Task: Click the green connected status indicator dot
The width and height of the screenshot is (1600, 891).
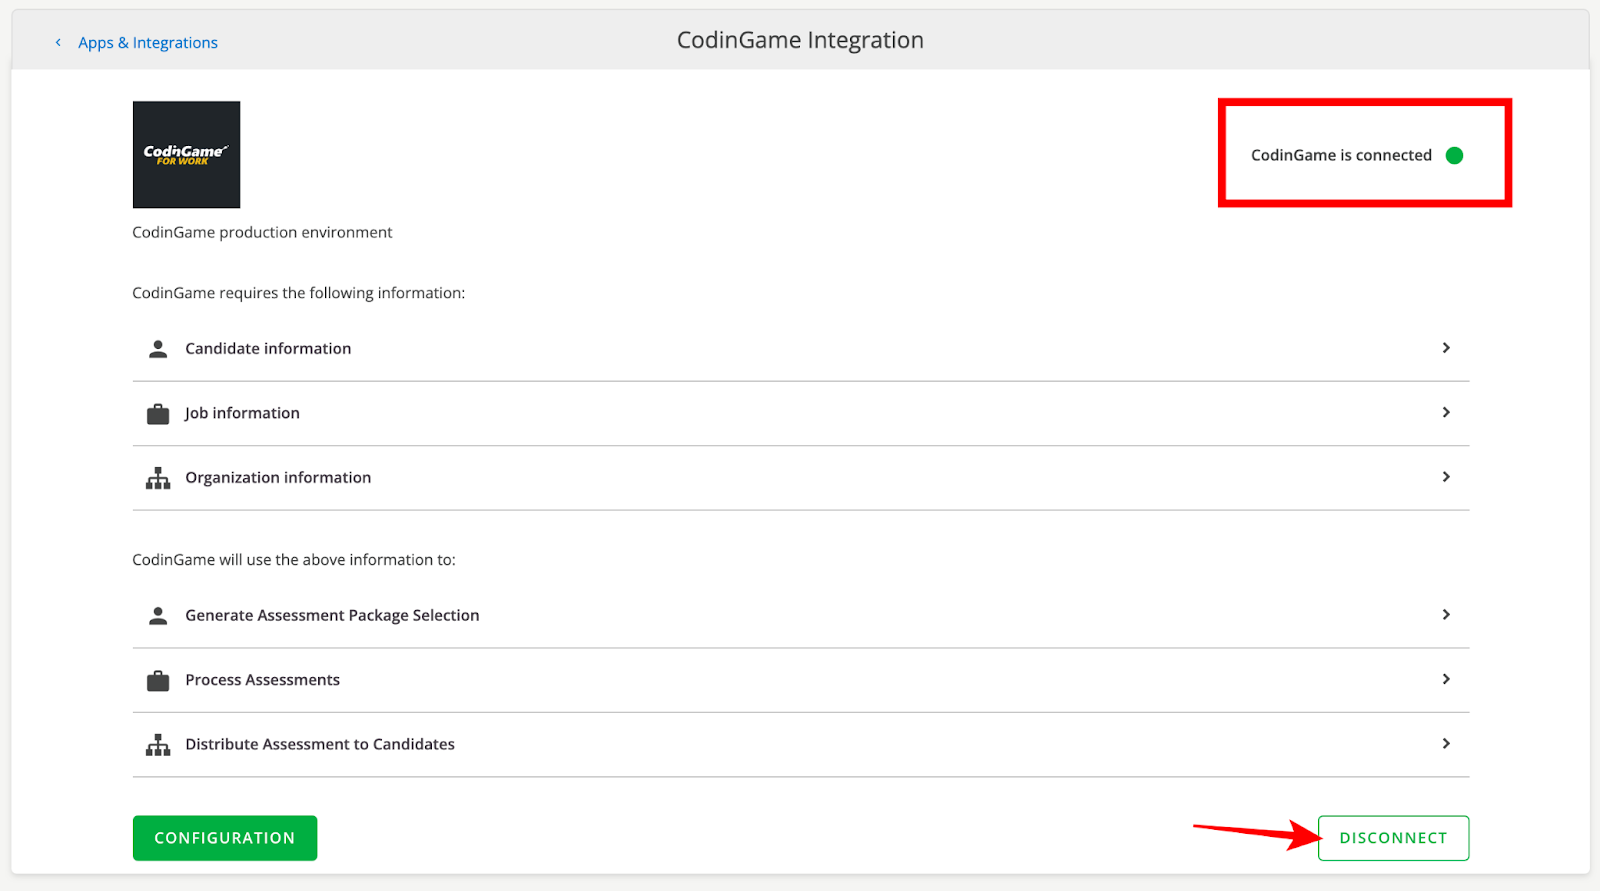Action: click(x=1455, y=155)
